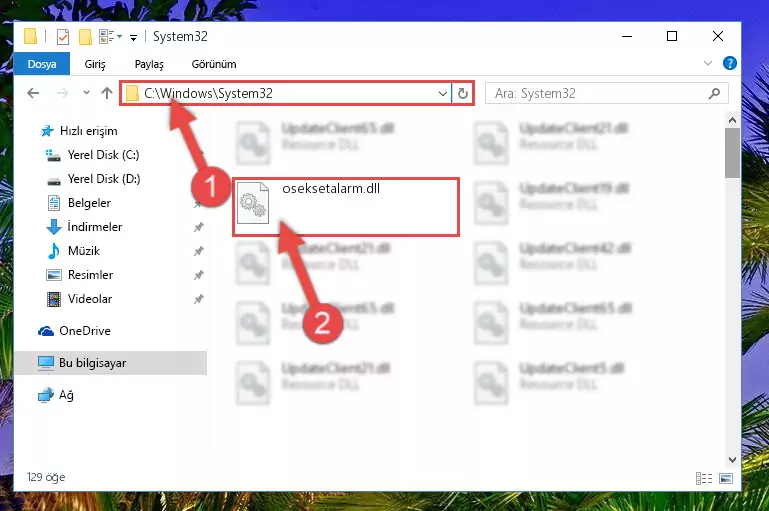Click the 129 öğe item count
769x511 pixels.
pyautogui.click(x=46, y=477)
